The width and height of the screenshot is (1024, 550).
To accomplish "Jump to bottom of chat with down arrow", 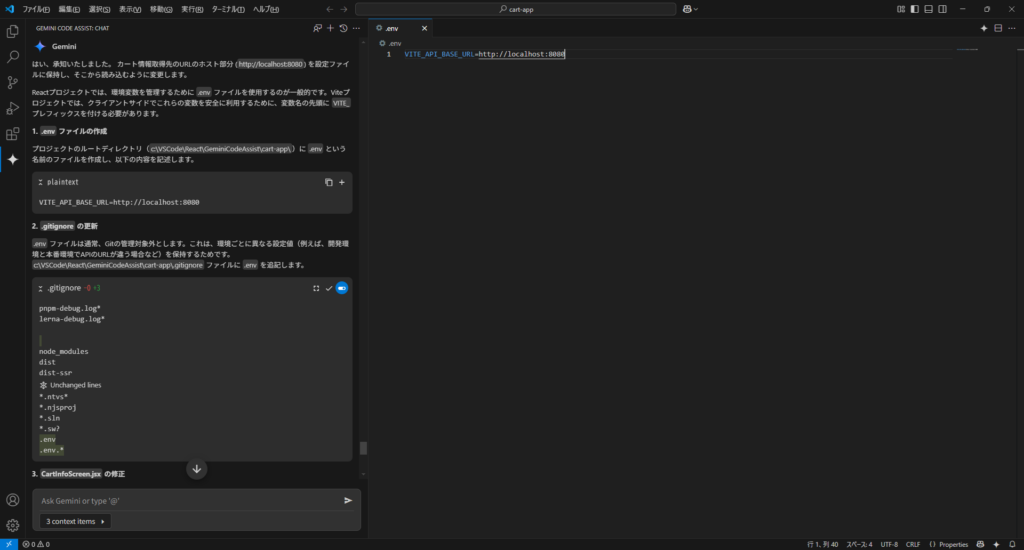I will (x=197, y=469).
